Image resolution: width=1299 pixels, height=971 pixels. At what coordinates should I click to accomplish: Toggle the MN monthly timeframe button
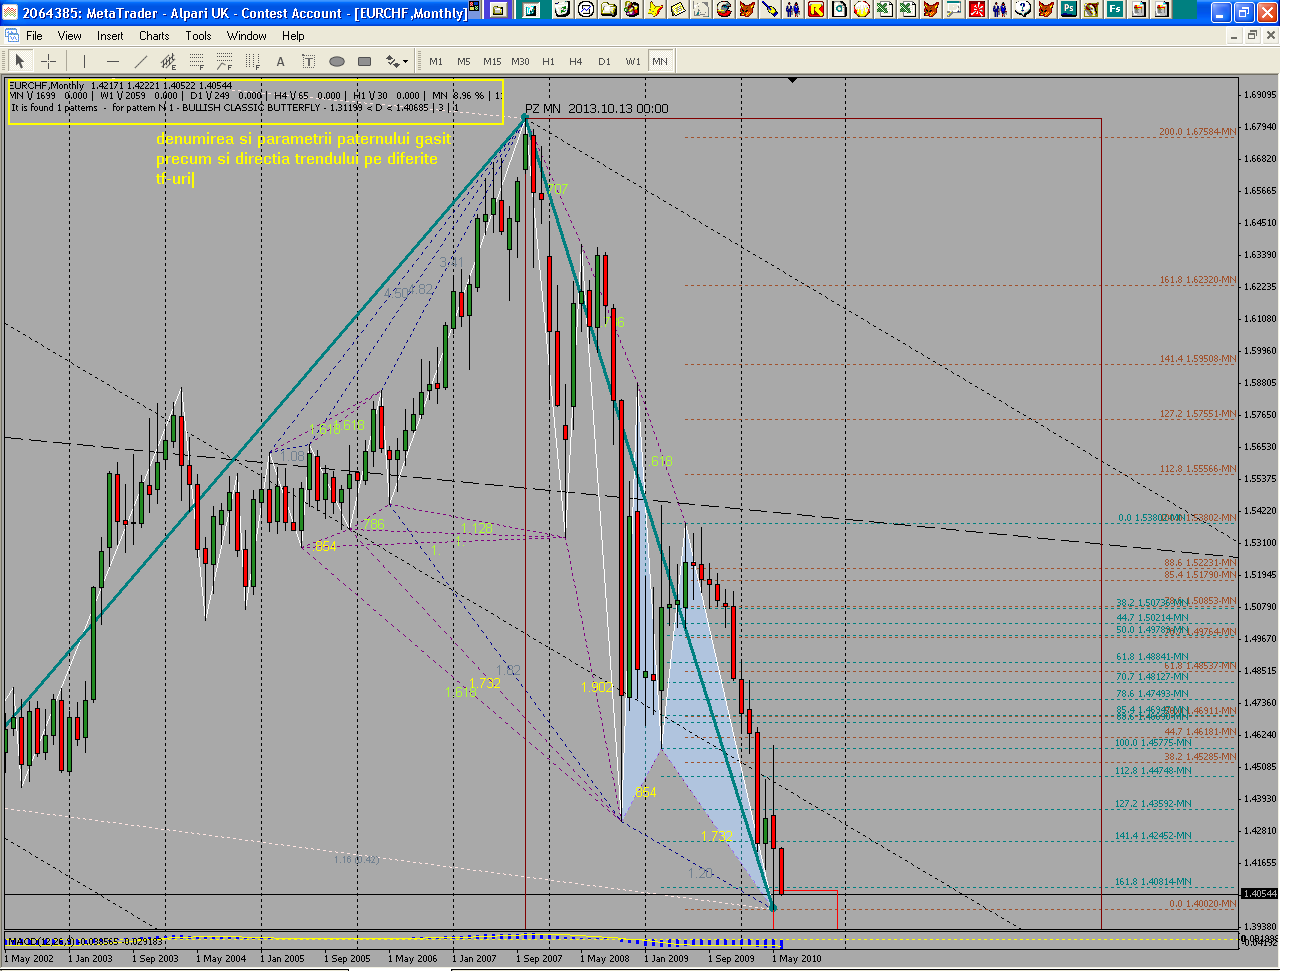[x=660, y=61]
